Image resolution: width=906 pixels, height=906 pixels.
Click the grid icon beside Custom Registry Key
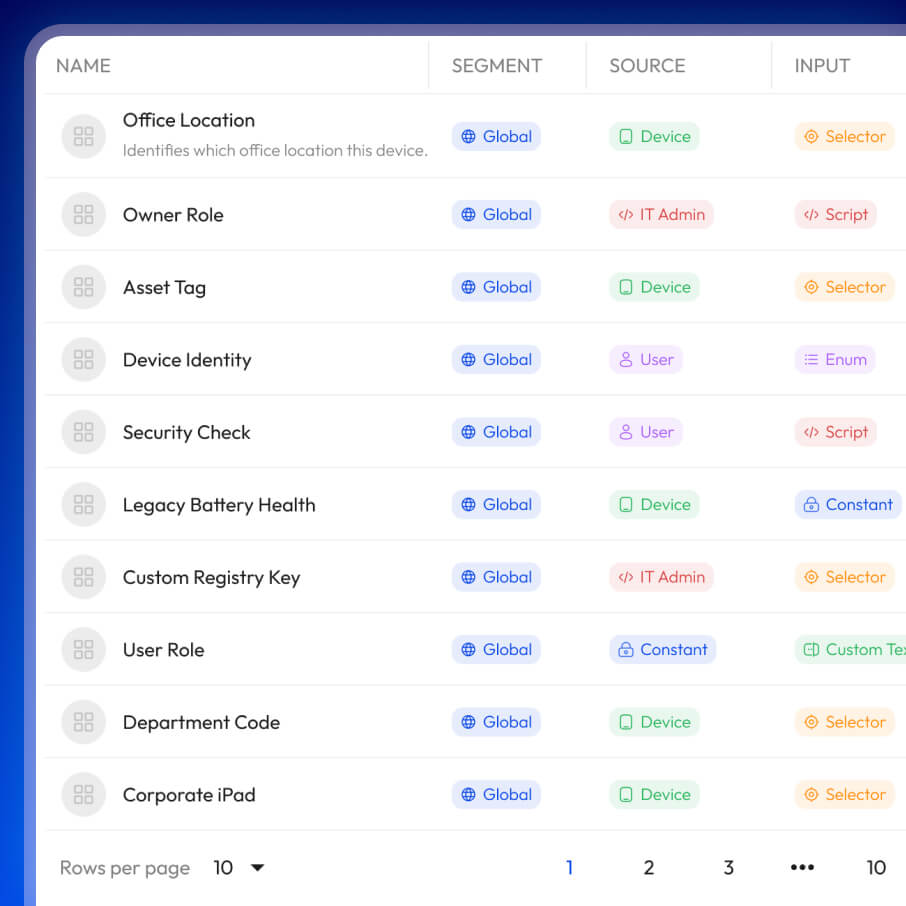(x=84, y=577)
